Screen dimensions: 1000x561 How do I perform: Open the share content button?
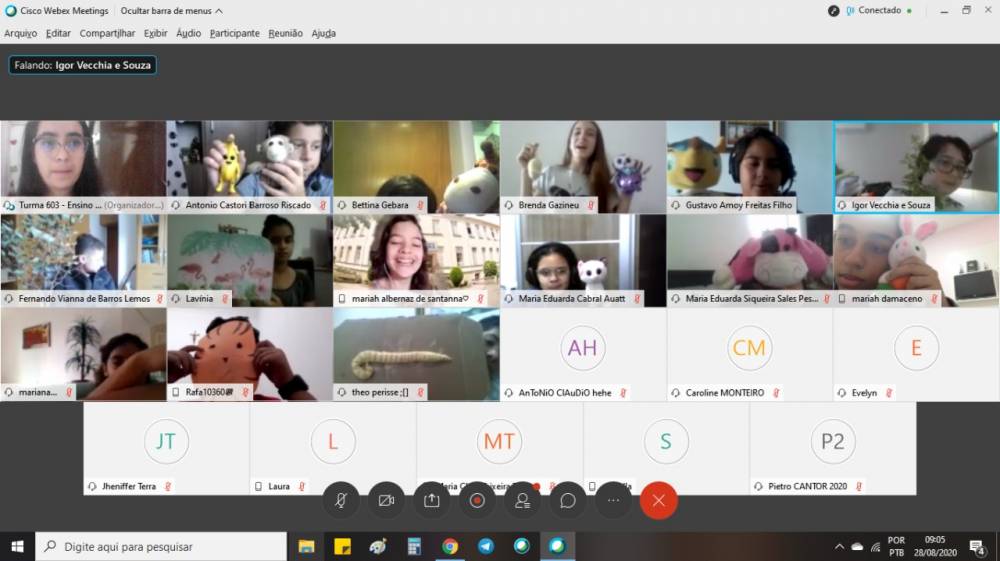pos(432,501)
